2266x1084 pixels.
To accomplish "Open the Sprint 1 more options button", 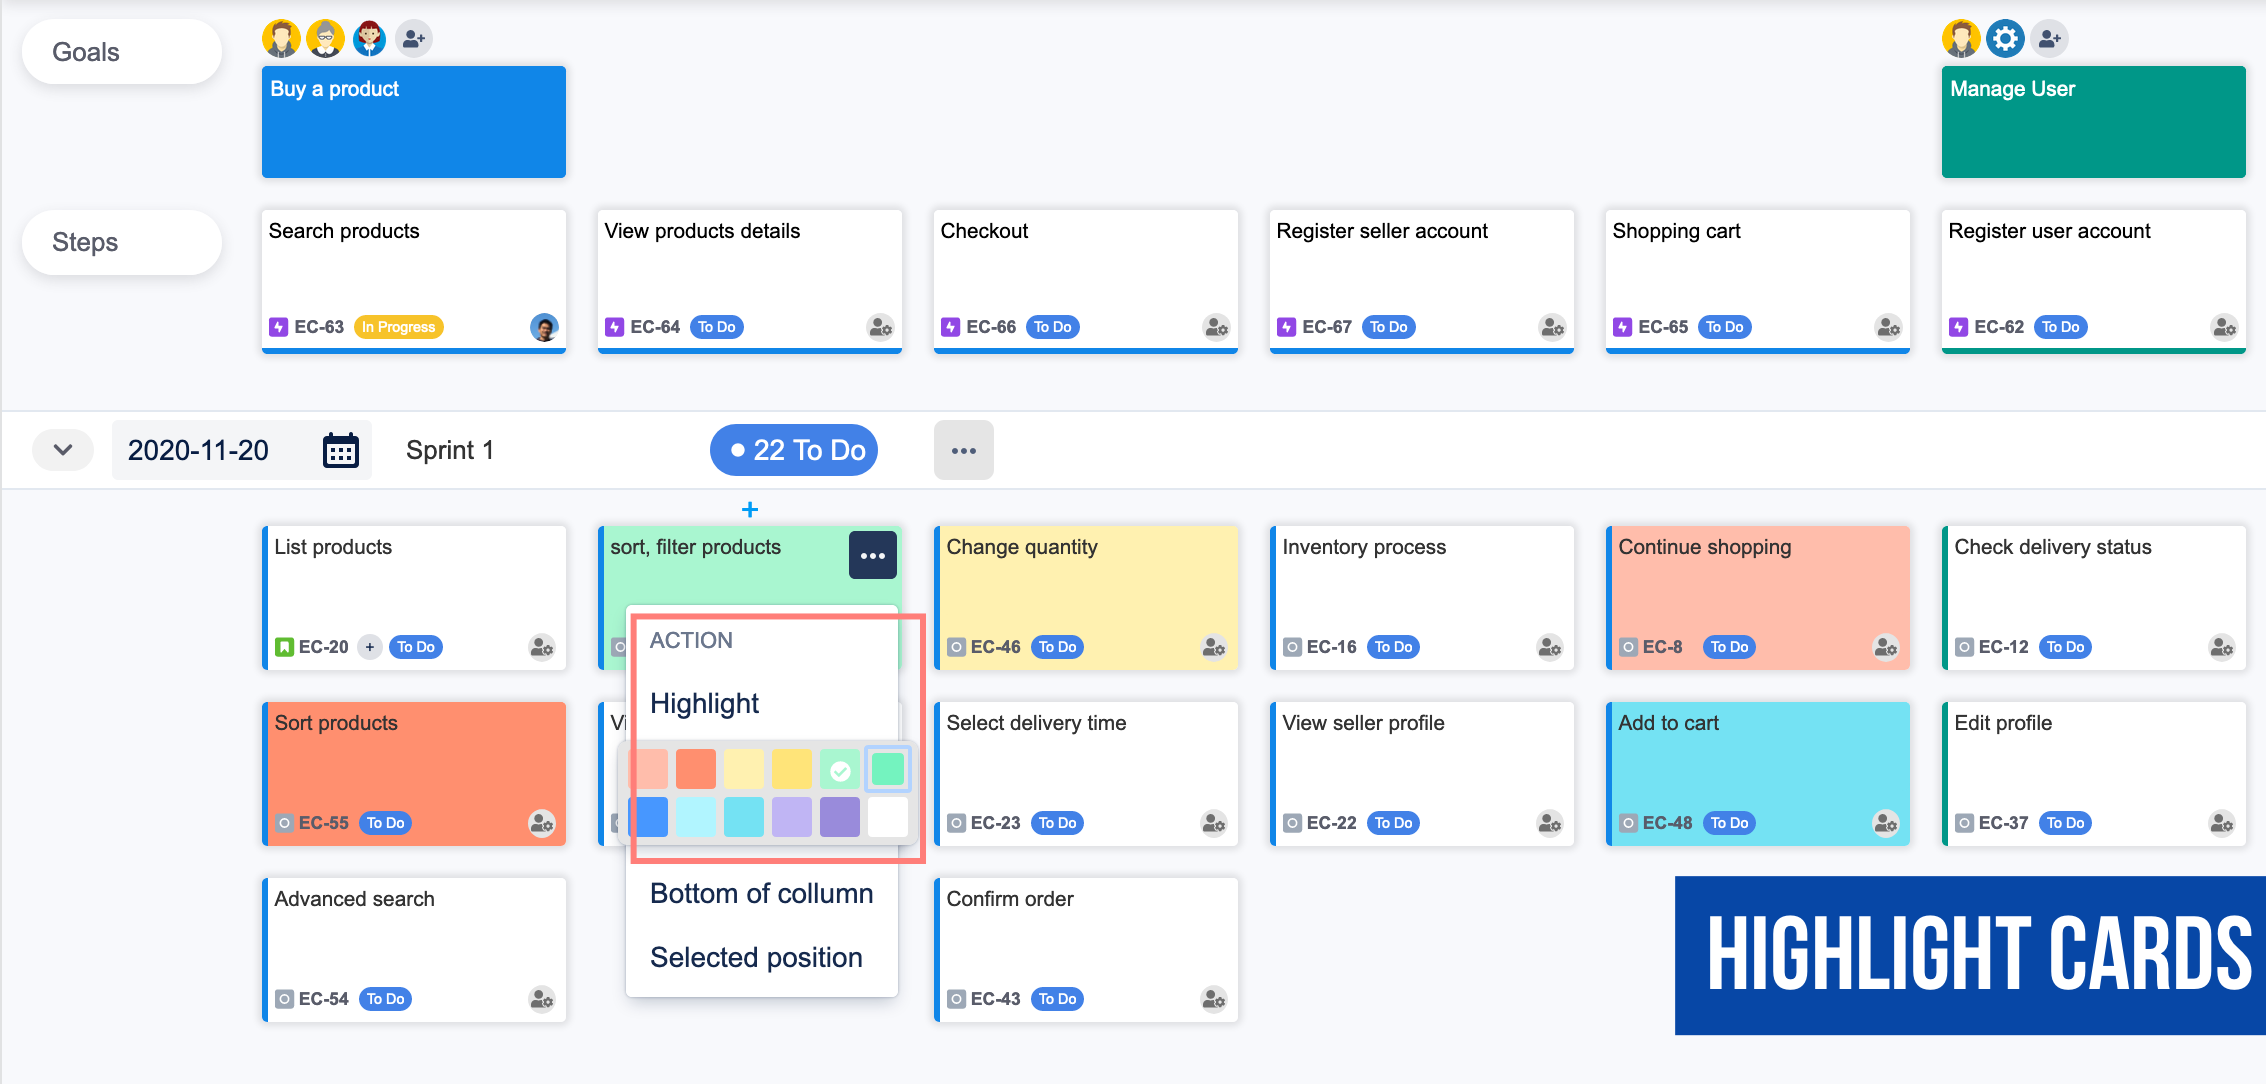I will pos(963,451).
